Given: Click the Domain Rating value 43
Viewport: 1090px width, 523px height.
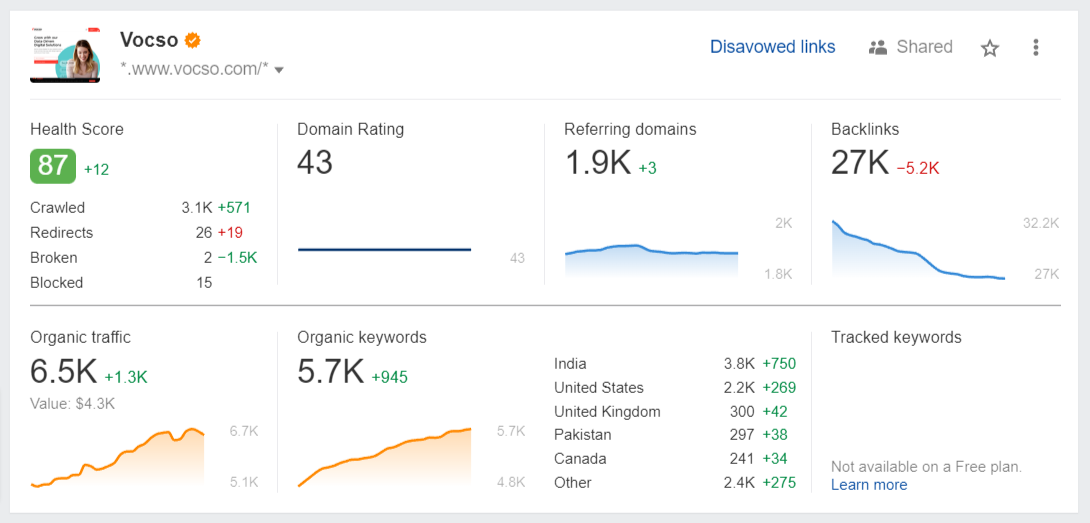Looking at the screenshot, I should (x=315, y=163).
